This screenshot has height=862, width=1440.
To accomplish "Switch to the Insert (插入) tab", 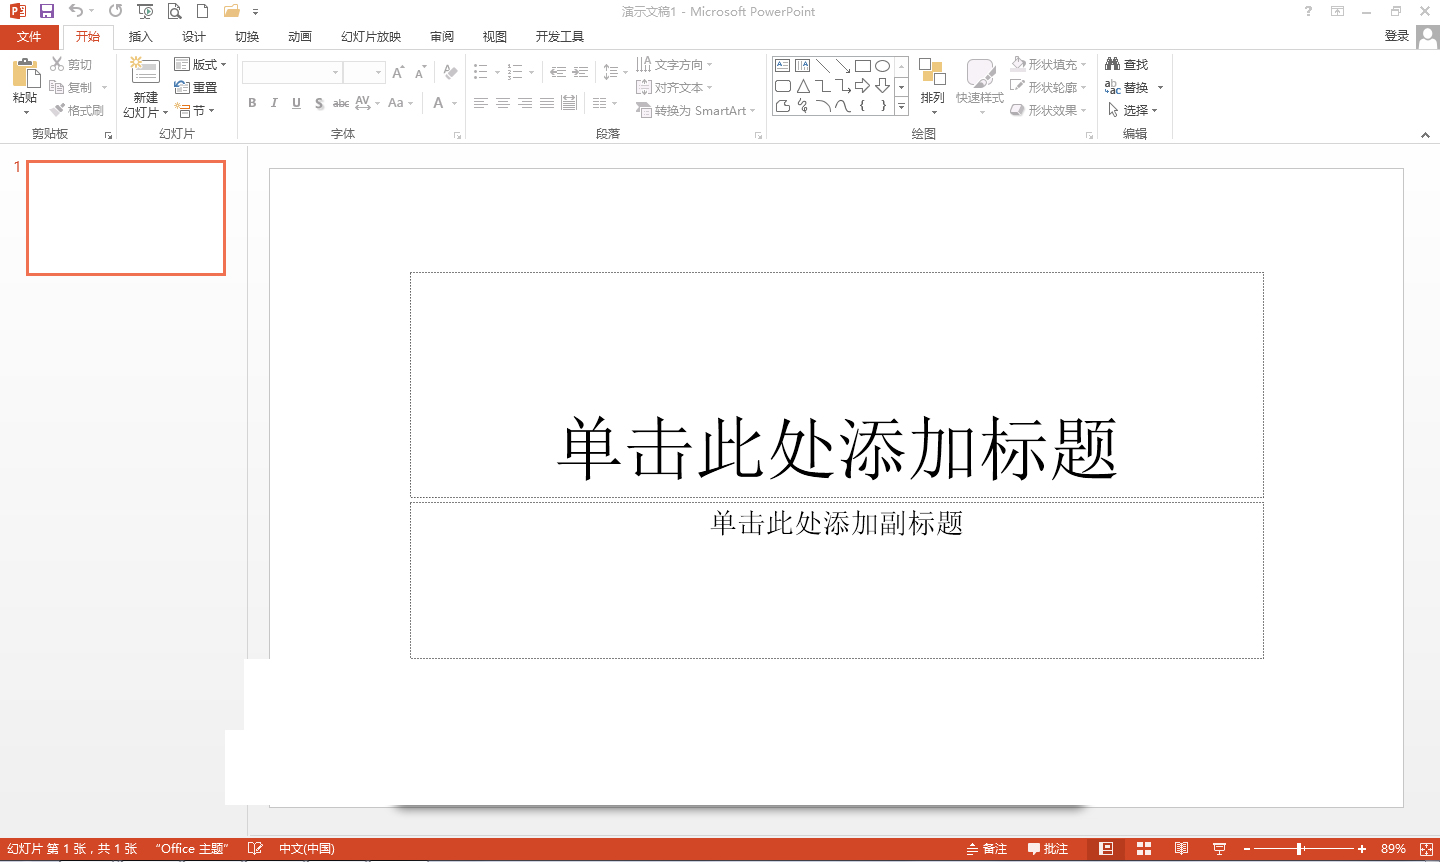I will point(140,37).
